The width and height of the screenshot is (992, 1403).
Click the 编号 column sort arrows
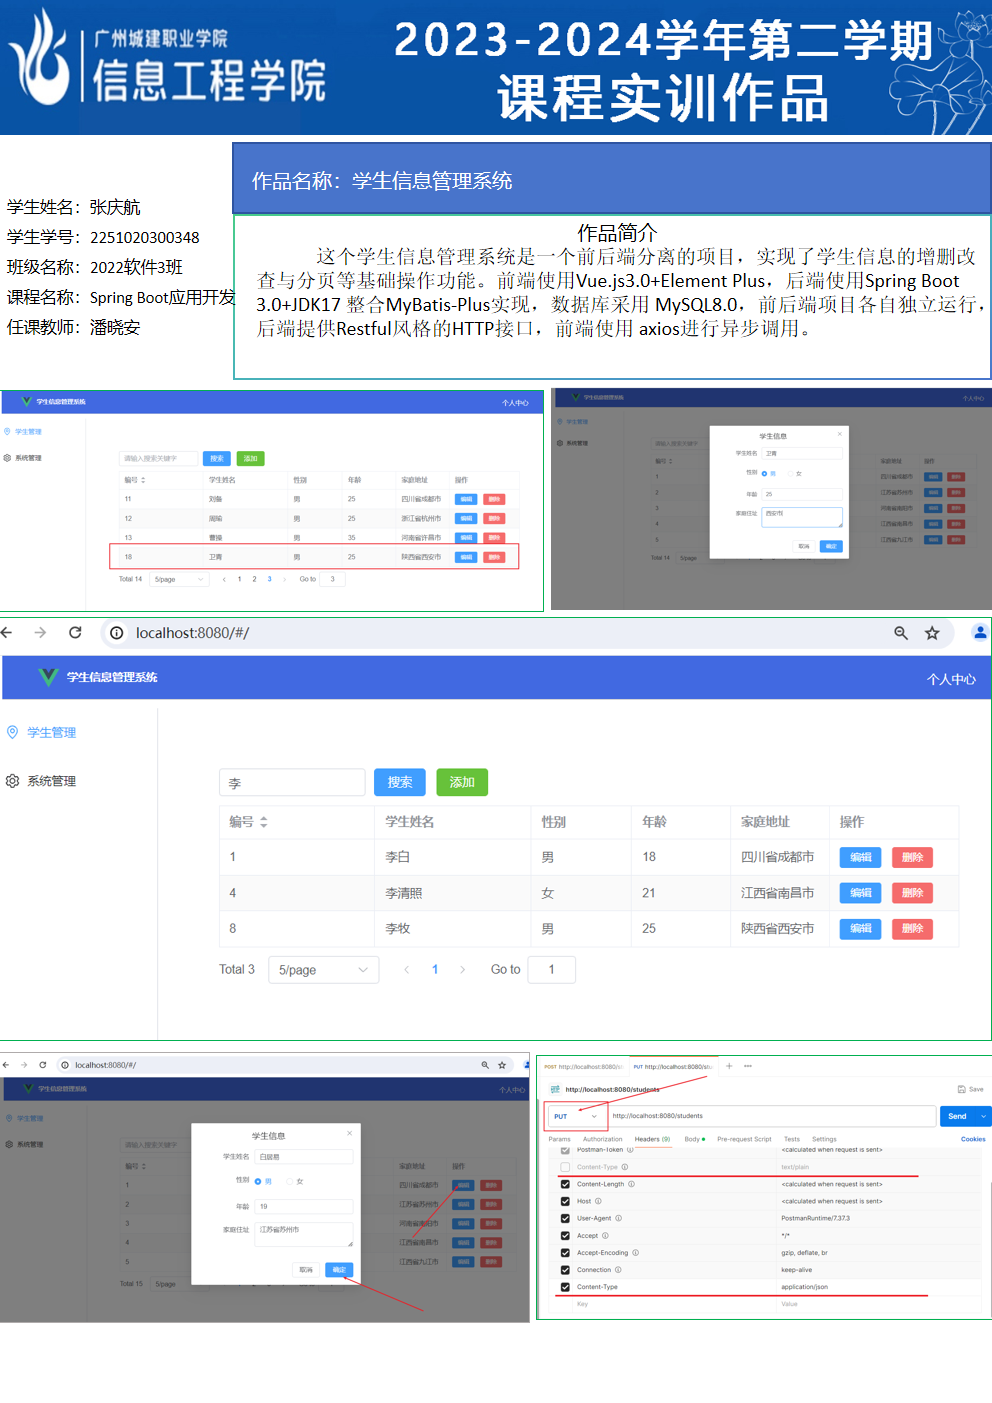click(x=264, y=822)
